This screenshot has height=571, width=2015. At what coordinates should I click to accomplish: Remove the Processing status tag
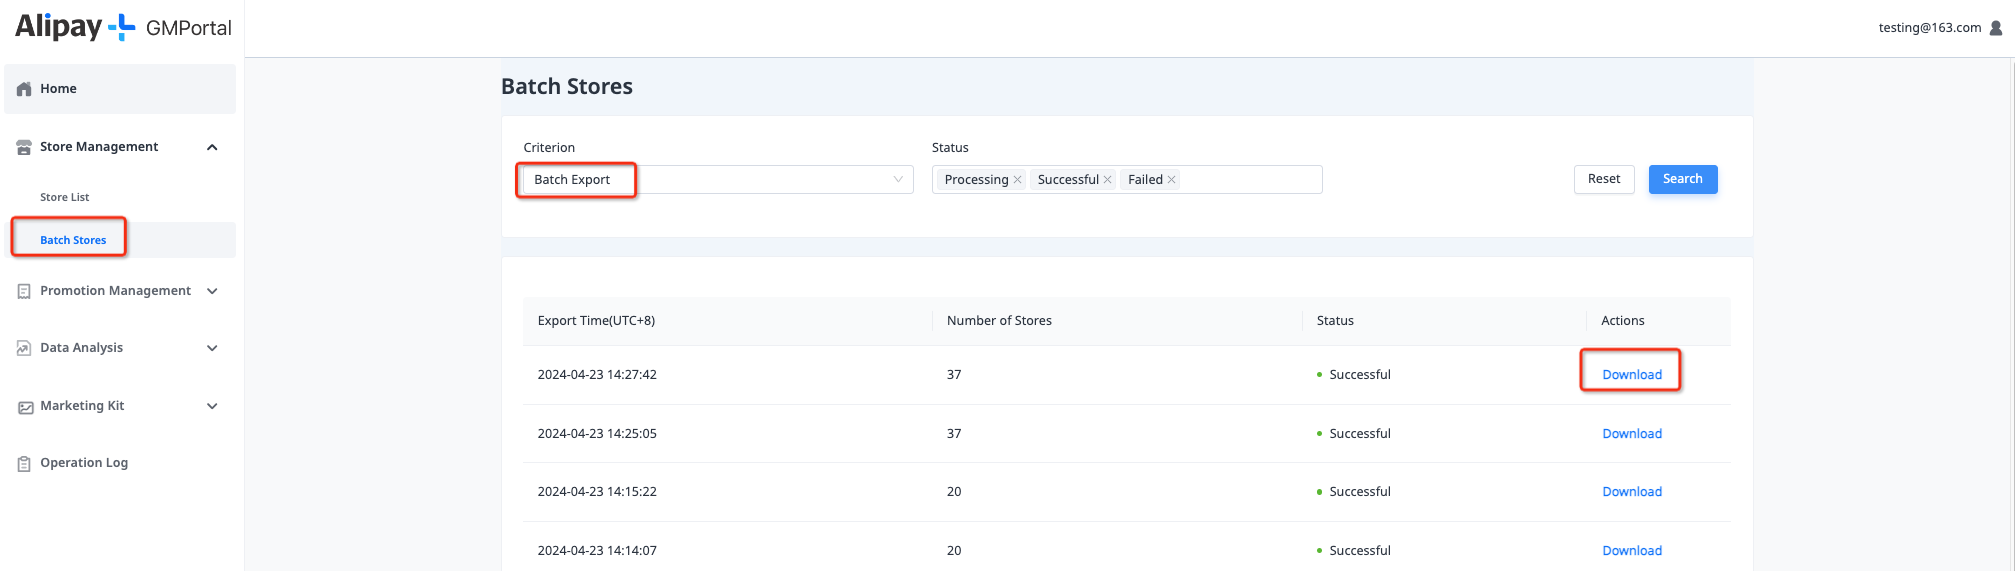[1017, 180]
